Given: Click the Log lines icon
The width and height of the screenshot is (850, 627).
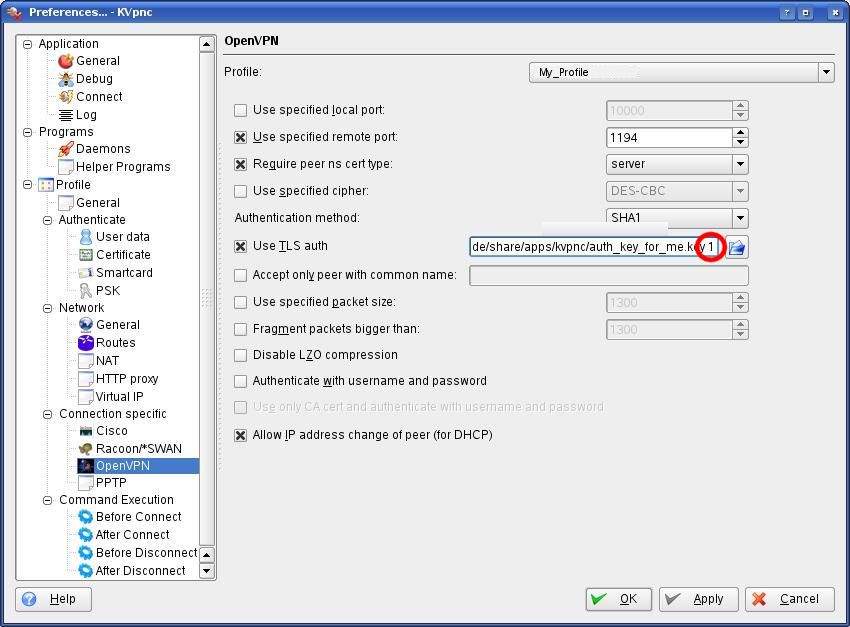Looking at the screenshot, I should (66, 115).
